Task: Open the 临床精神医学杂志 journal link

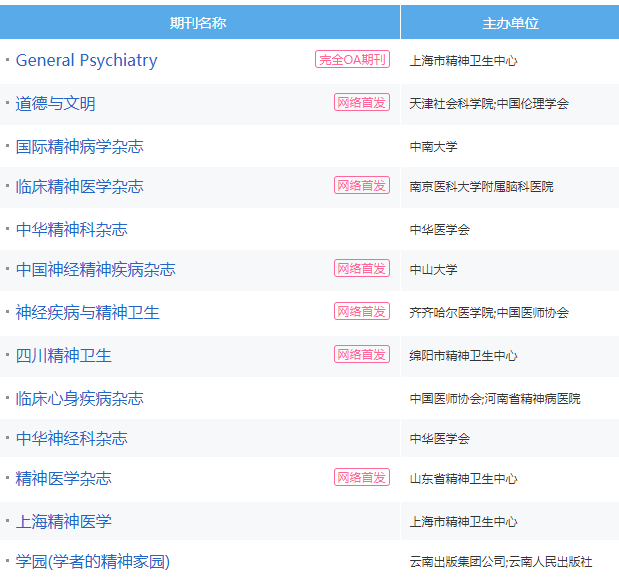Action: click(79, 186)
